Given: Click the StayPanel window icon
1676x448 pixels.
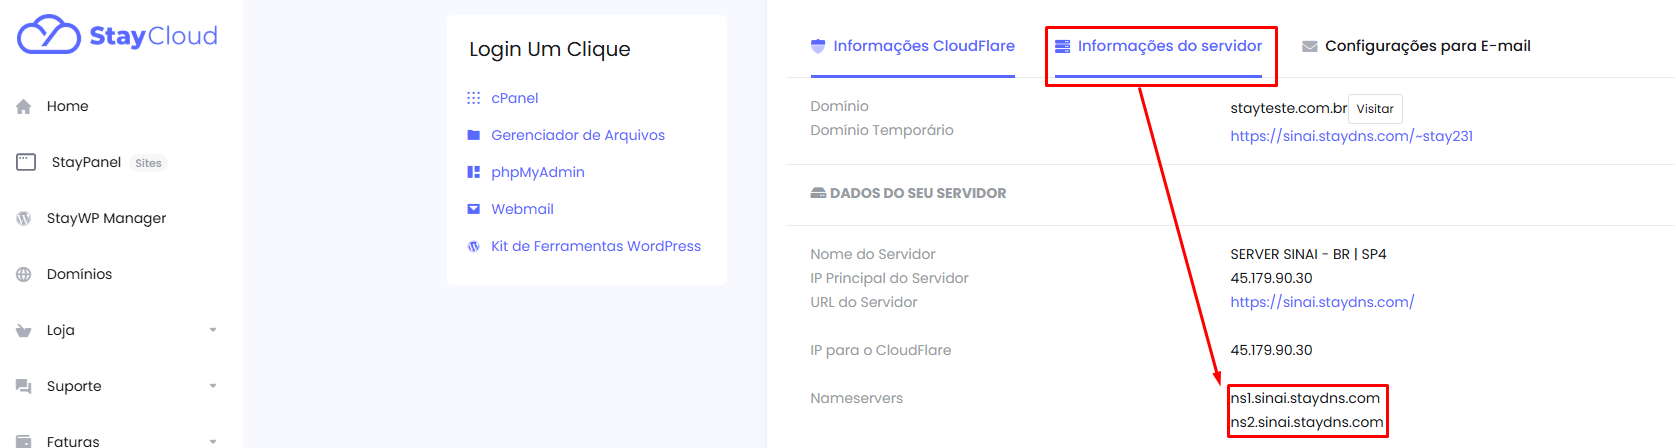Looking at the screenshot, I should pos(26,162).
